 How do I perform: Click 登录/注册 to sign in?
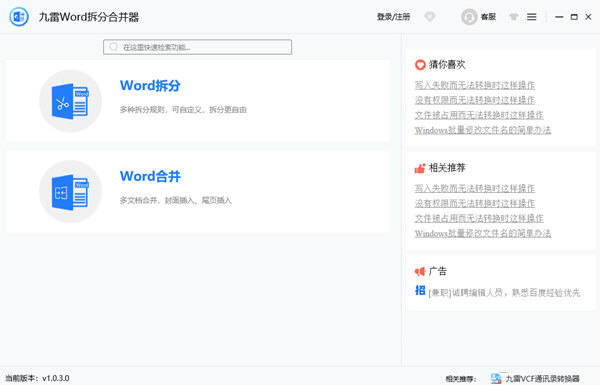393,17
